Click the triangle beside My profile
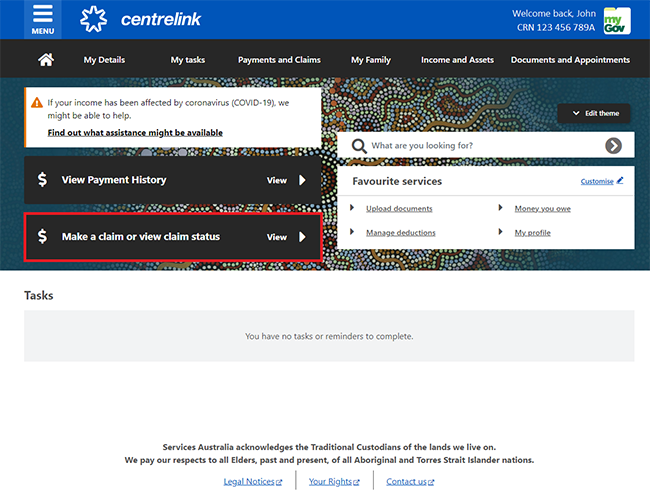The image size is (650, 494). 500,231
